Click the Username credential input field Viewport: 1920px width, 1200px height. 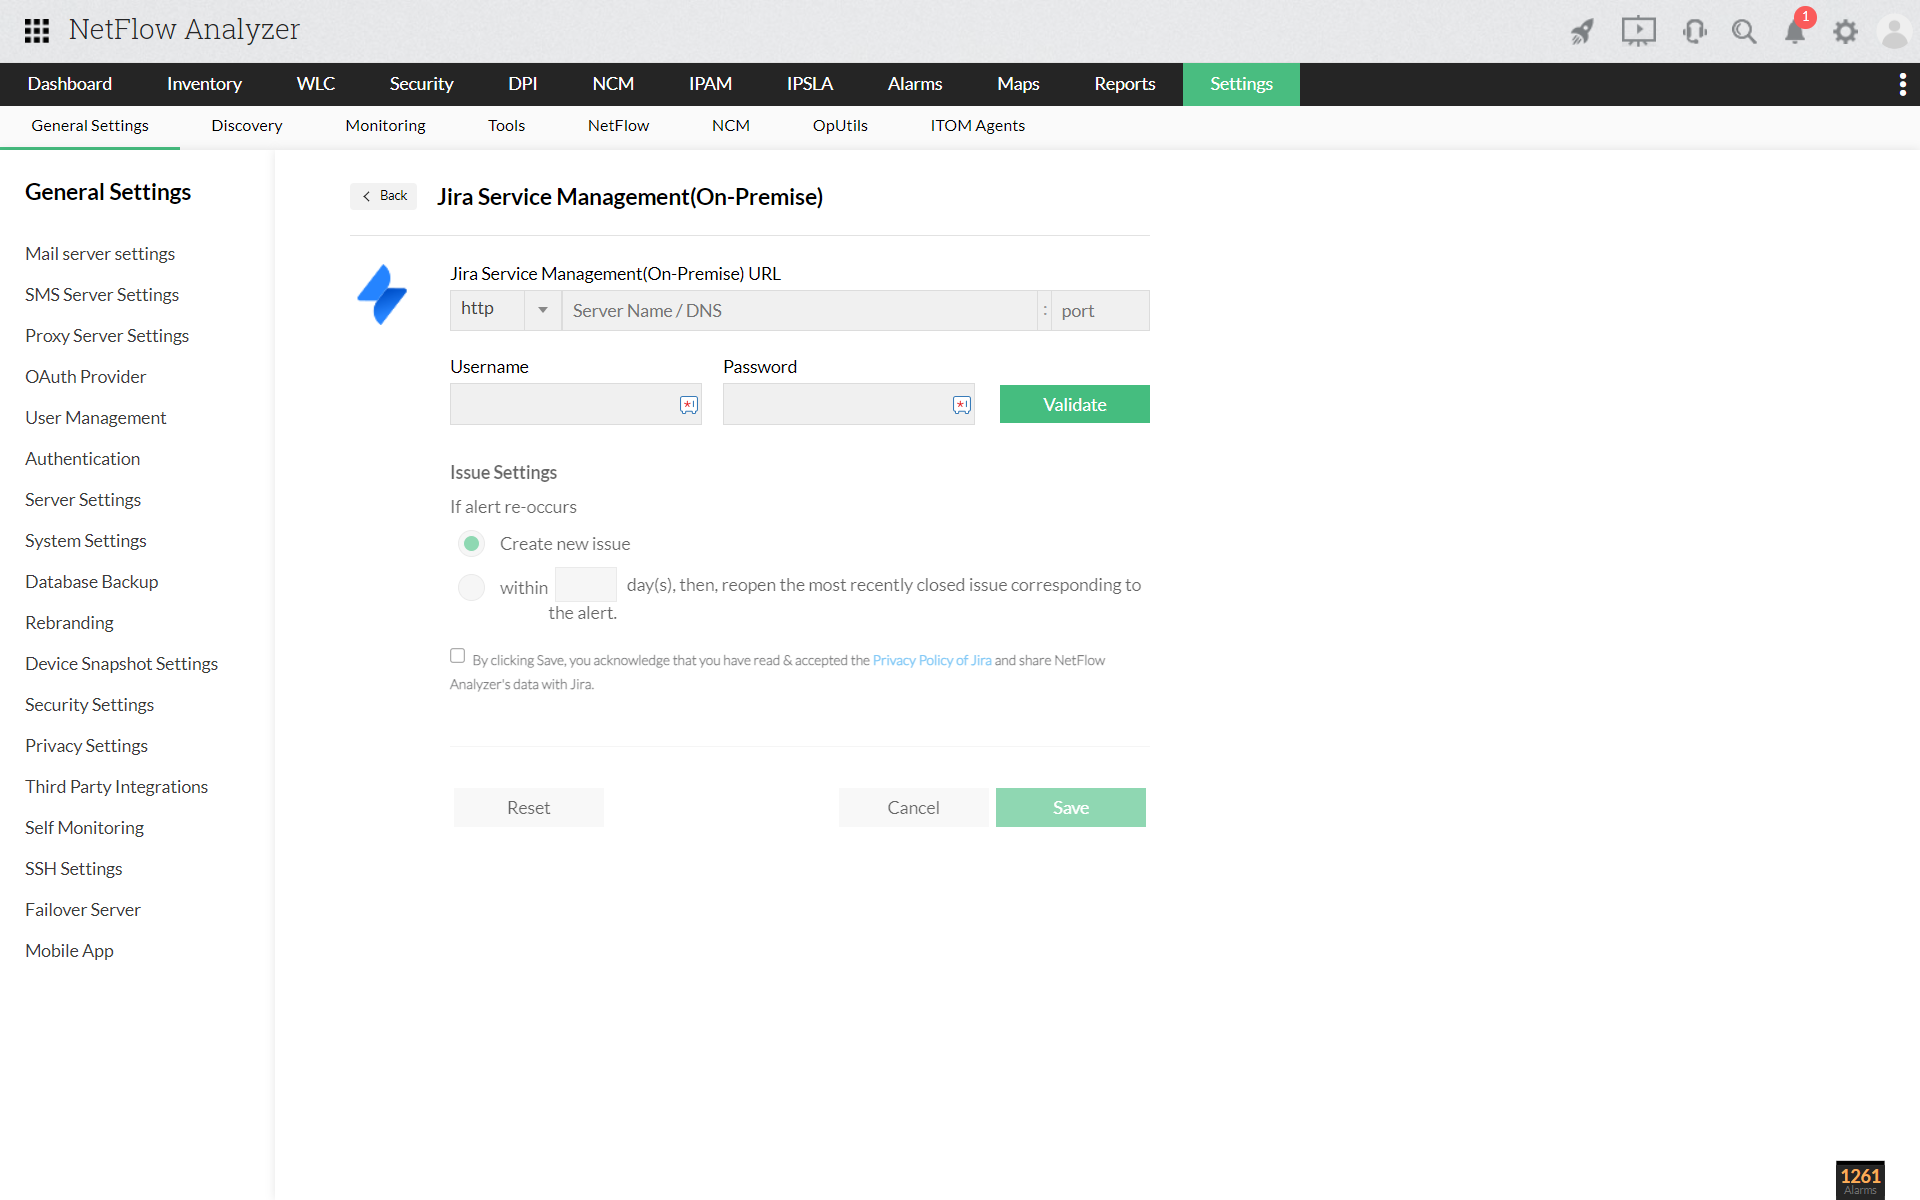575,404
